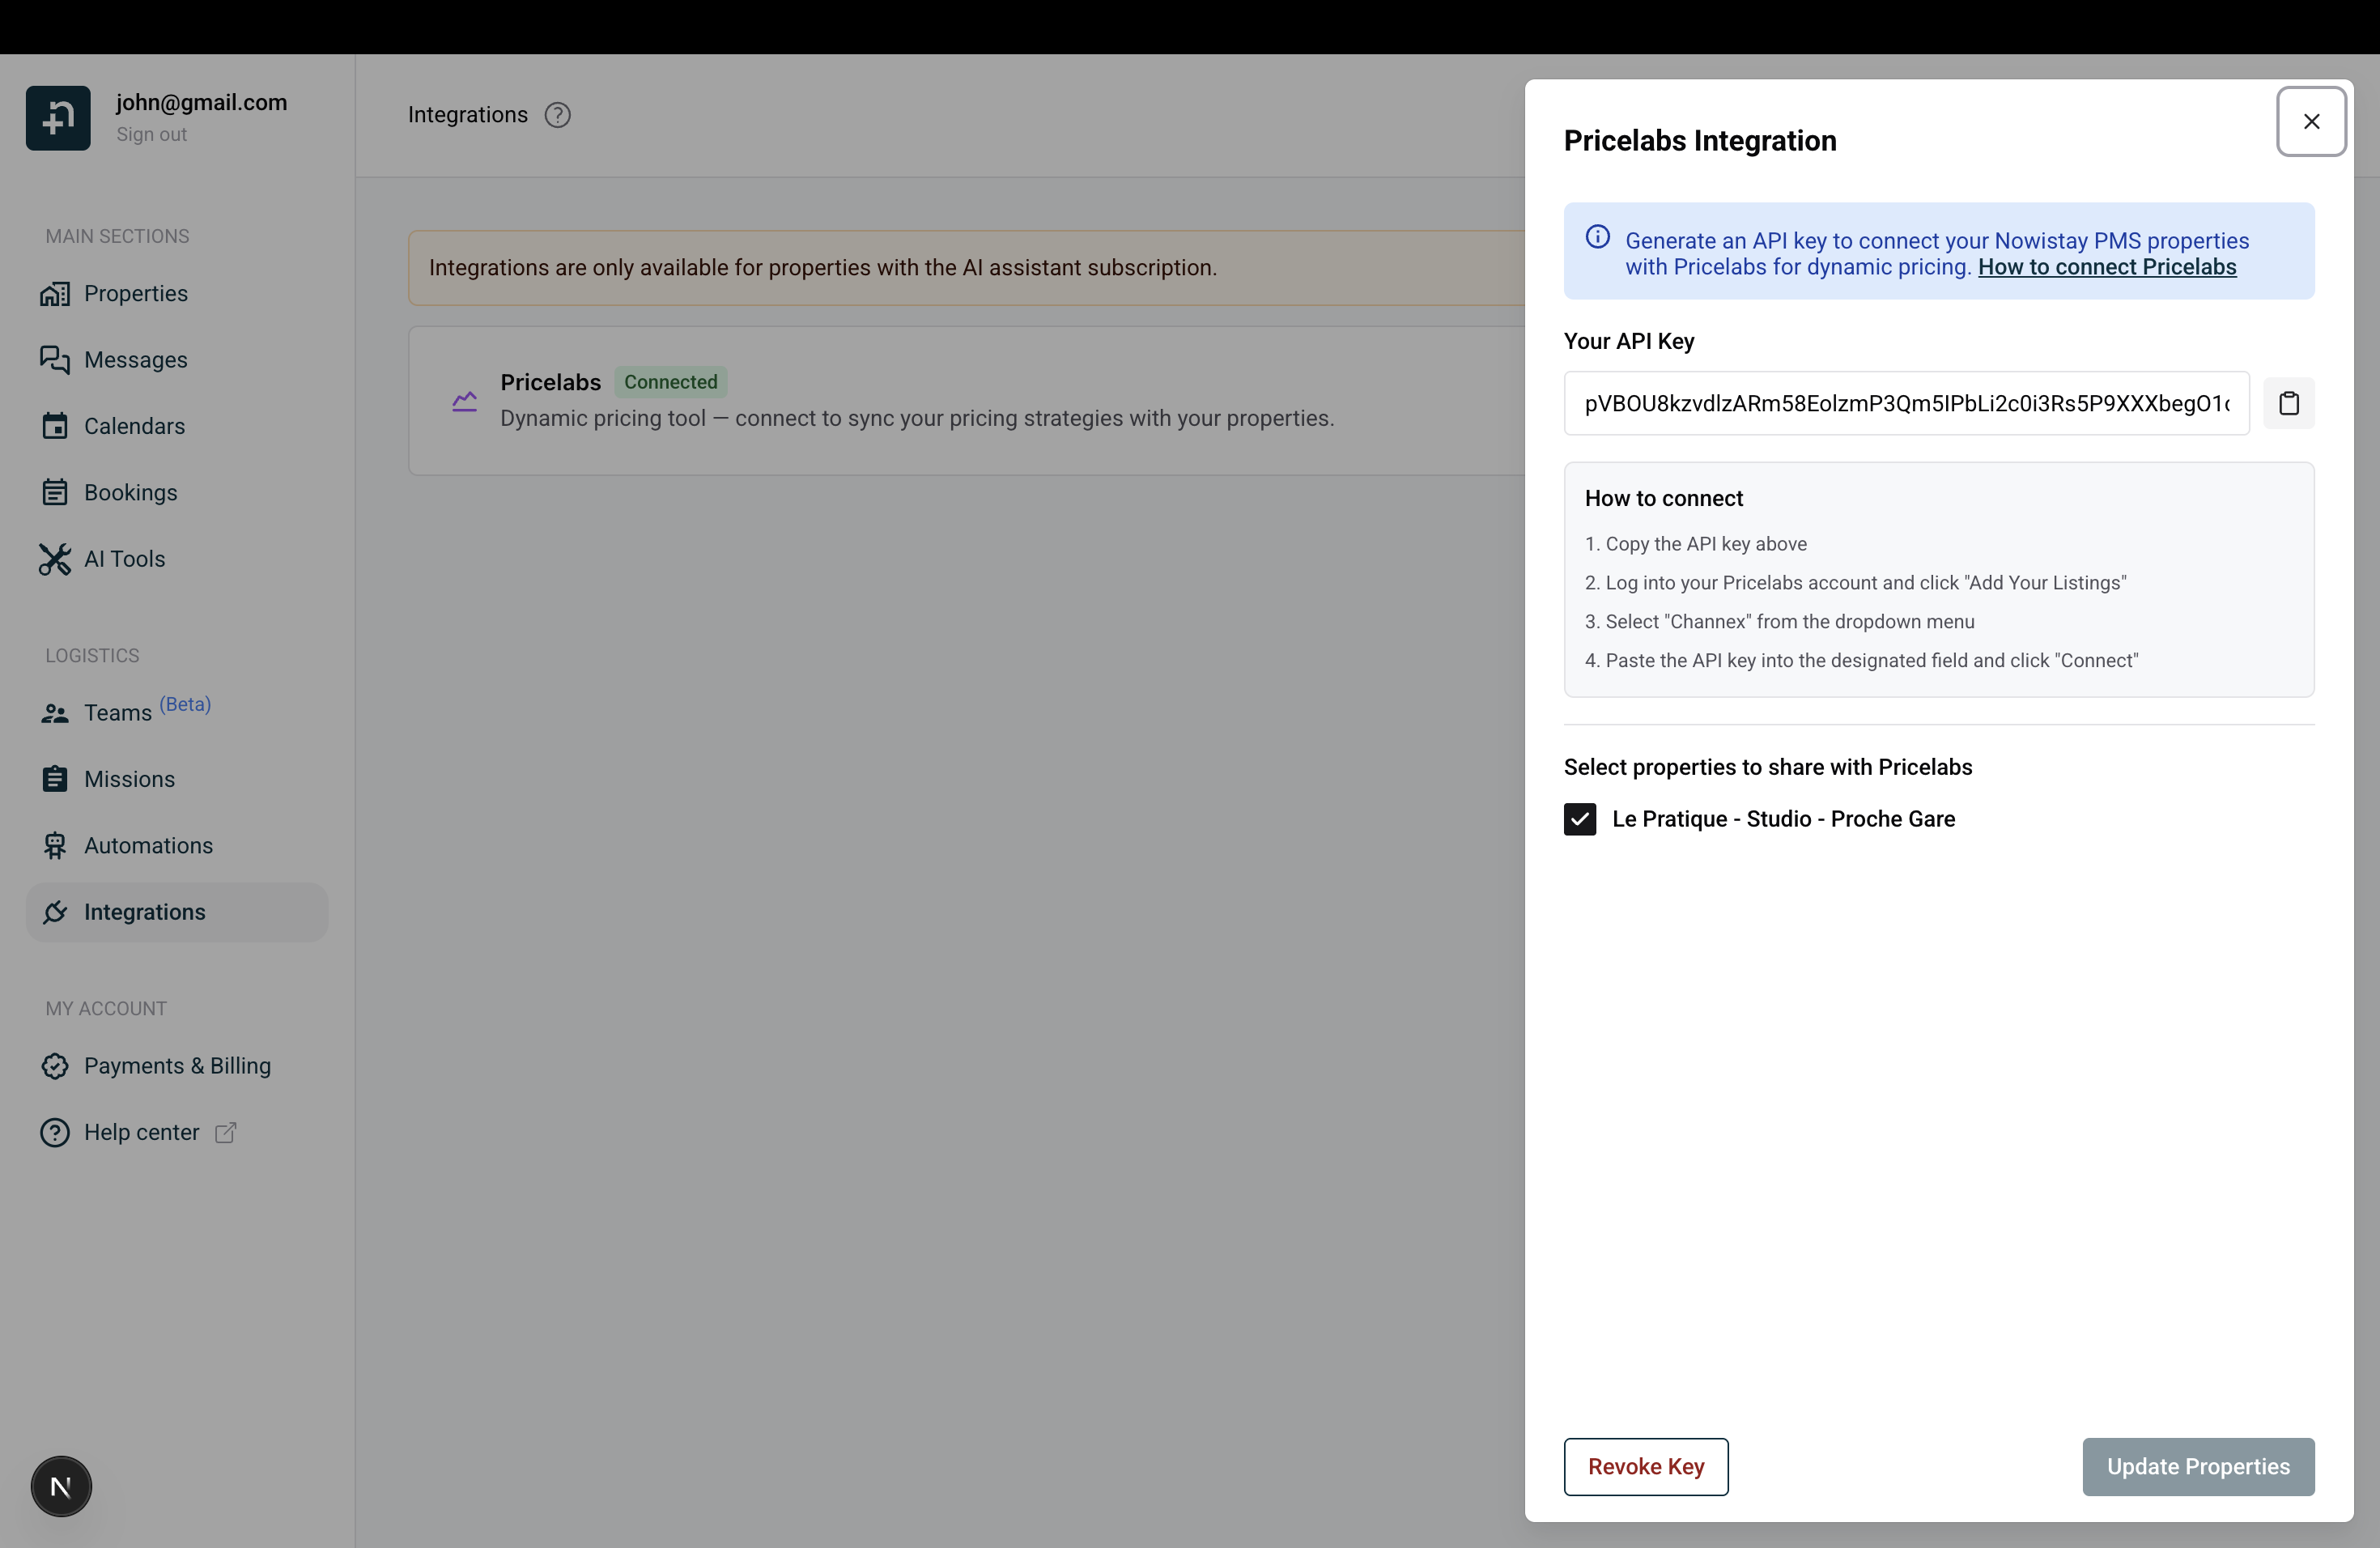
Task: Click "Select properties to share with Pricelabs" heading
Action: [1768, 767]
